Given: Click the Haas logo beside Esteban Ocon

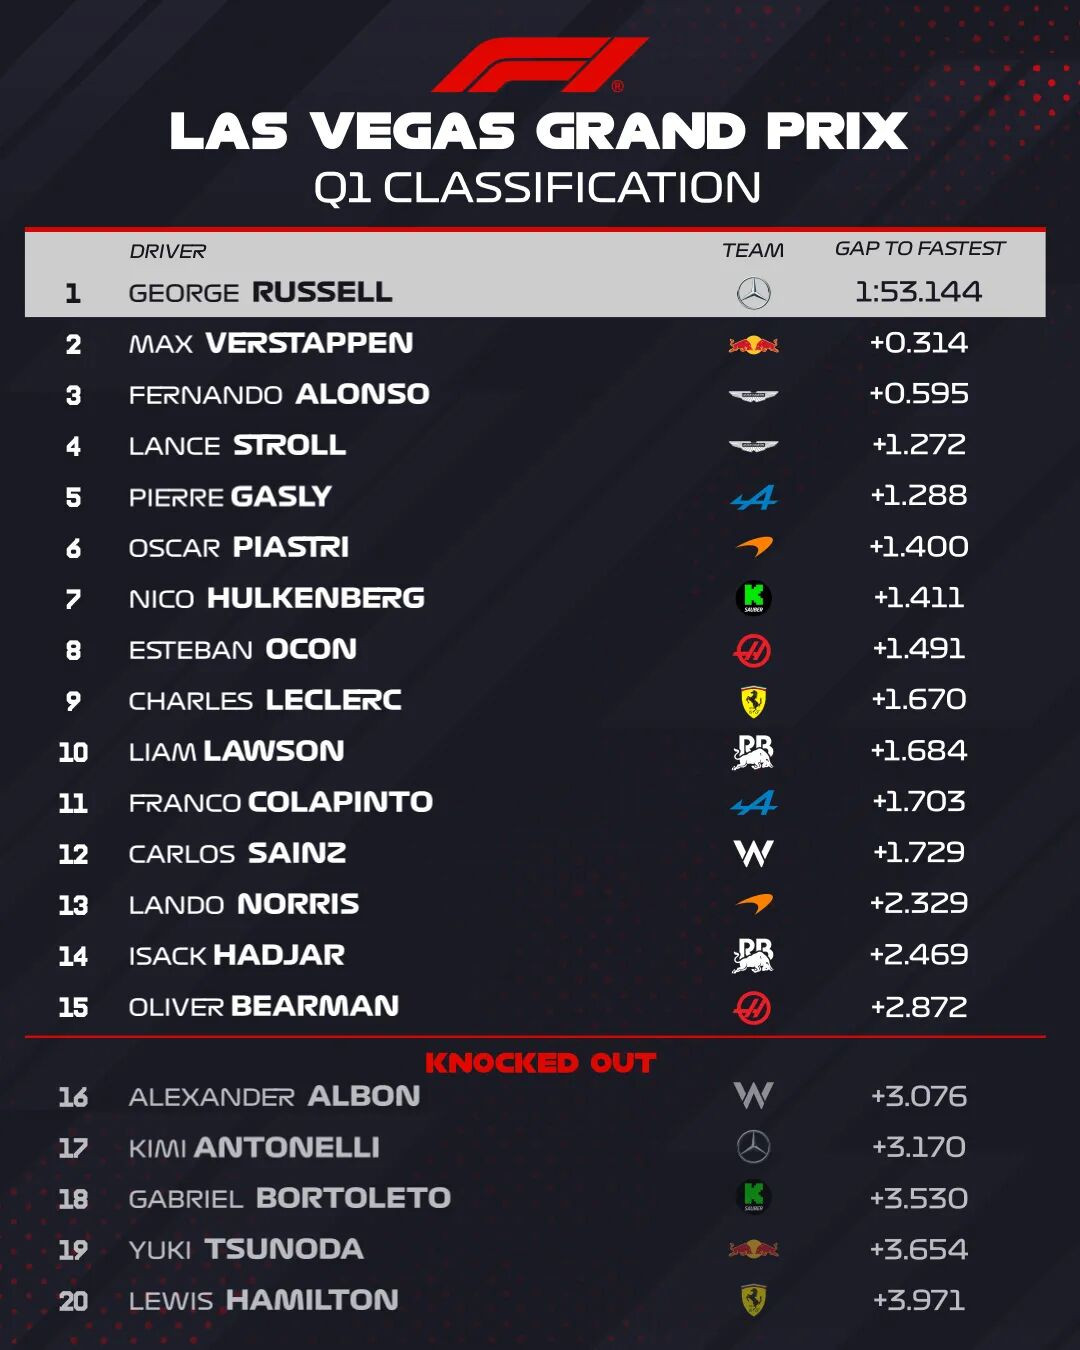Looking at the screenshot, I should [x=753, y=650].
